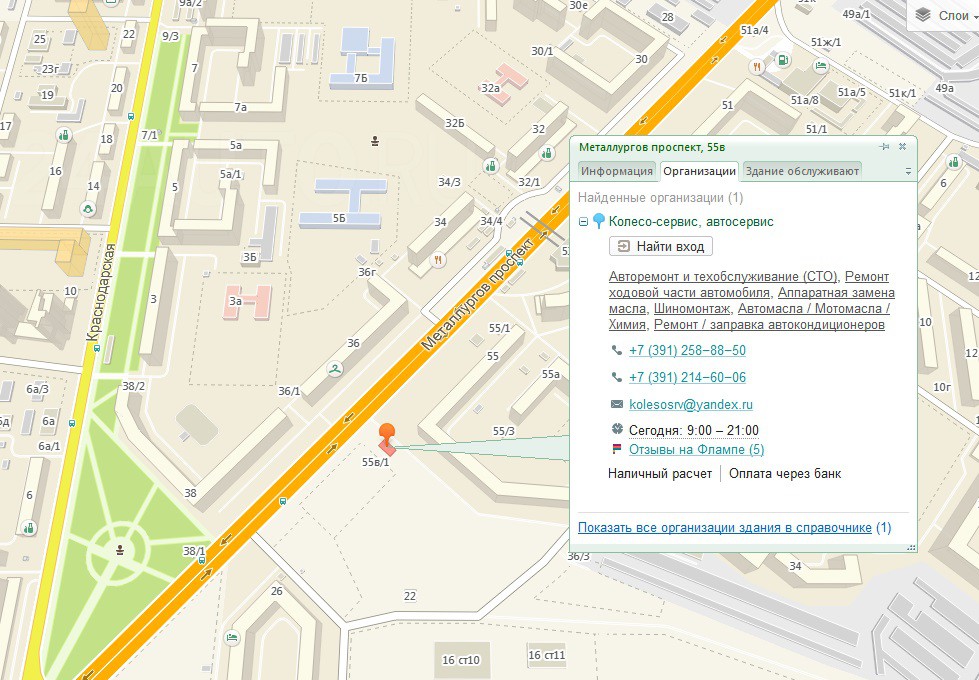Close the Металлургов проспект, 55в popup
This screenshot has height=680, width=979.
click(x=902, y=146)
